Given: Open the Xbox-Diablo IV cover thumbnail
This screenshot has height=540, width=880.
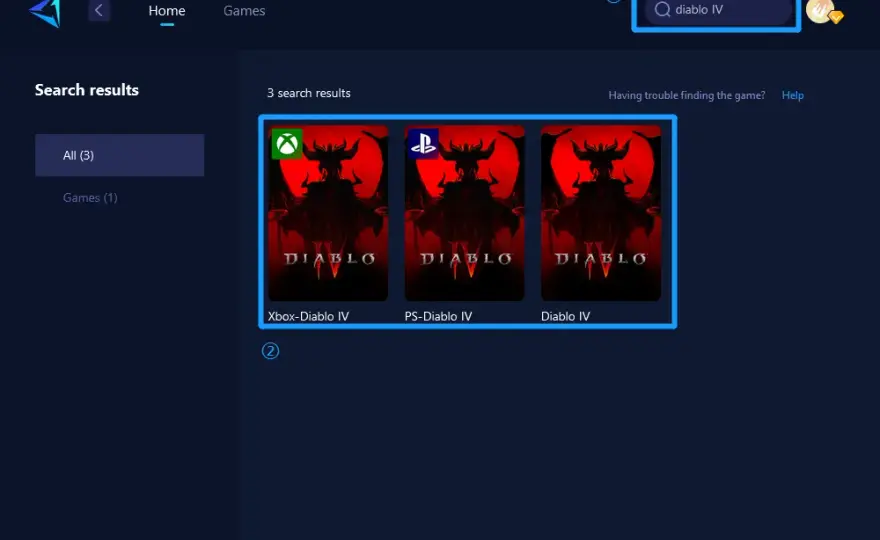Looking at the screenshot, I should click(328, 213).
